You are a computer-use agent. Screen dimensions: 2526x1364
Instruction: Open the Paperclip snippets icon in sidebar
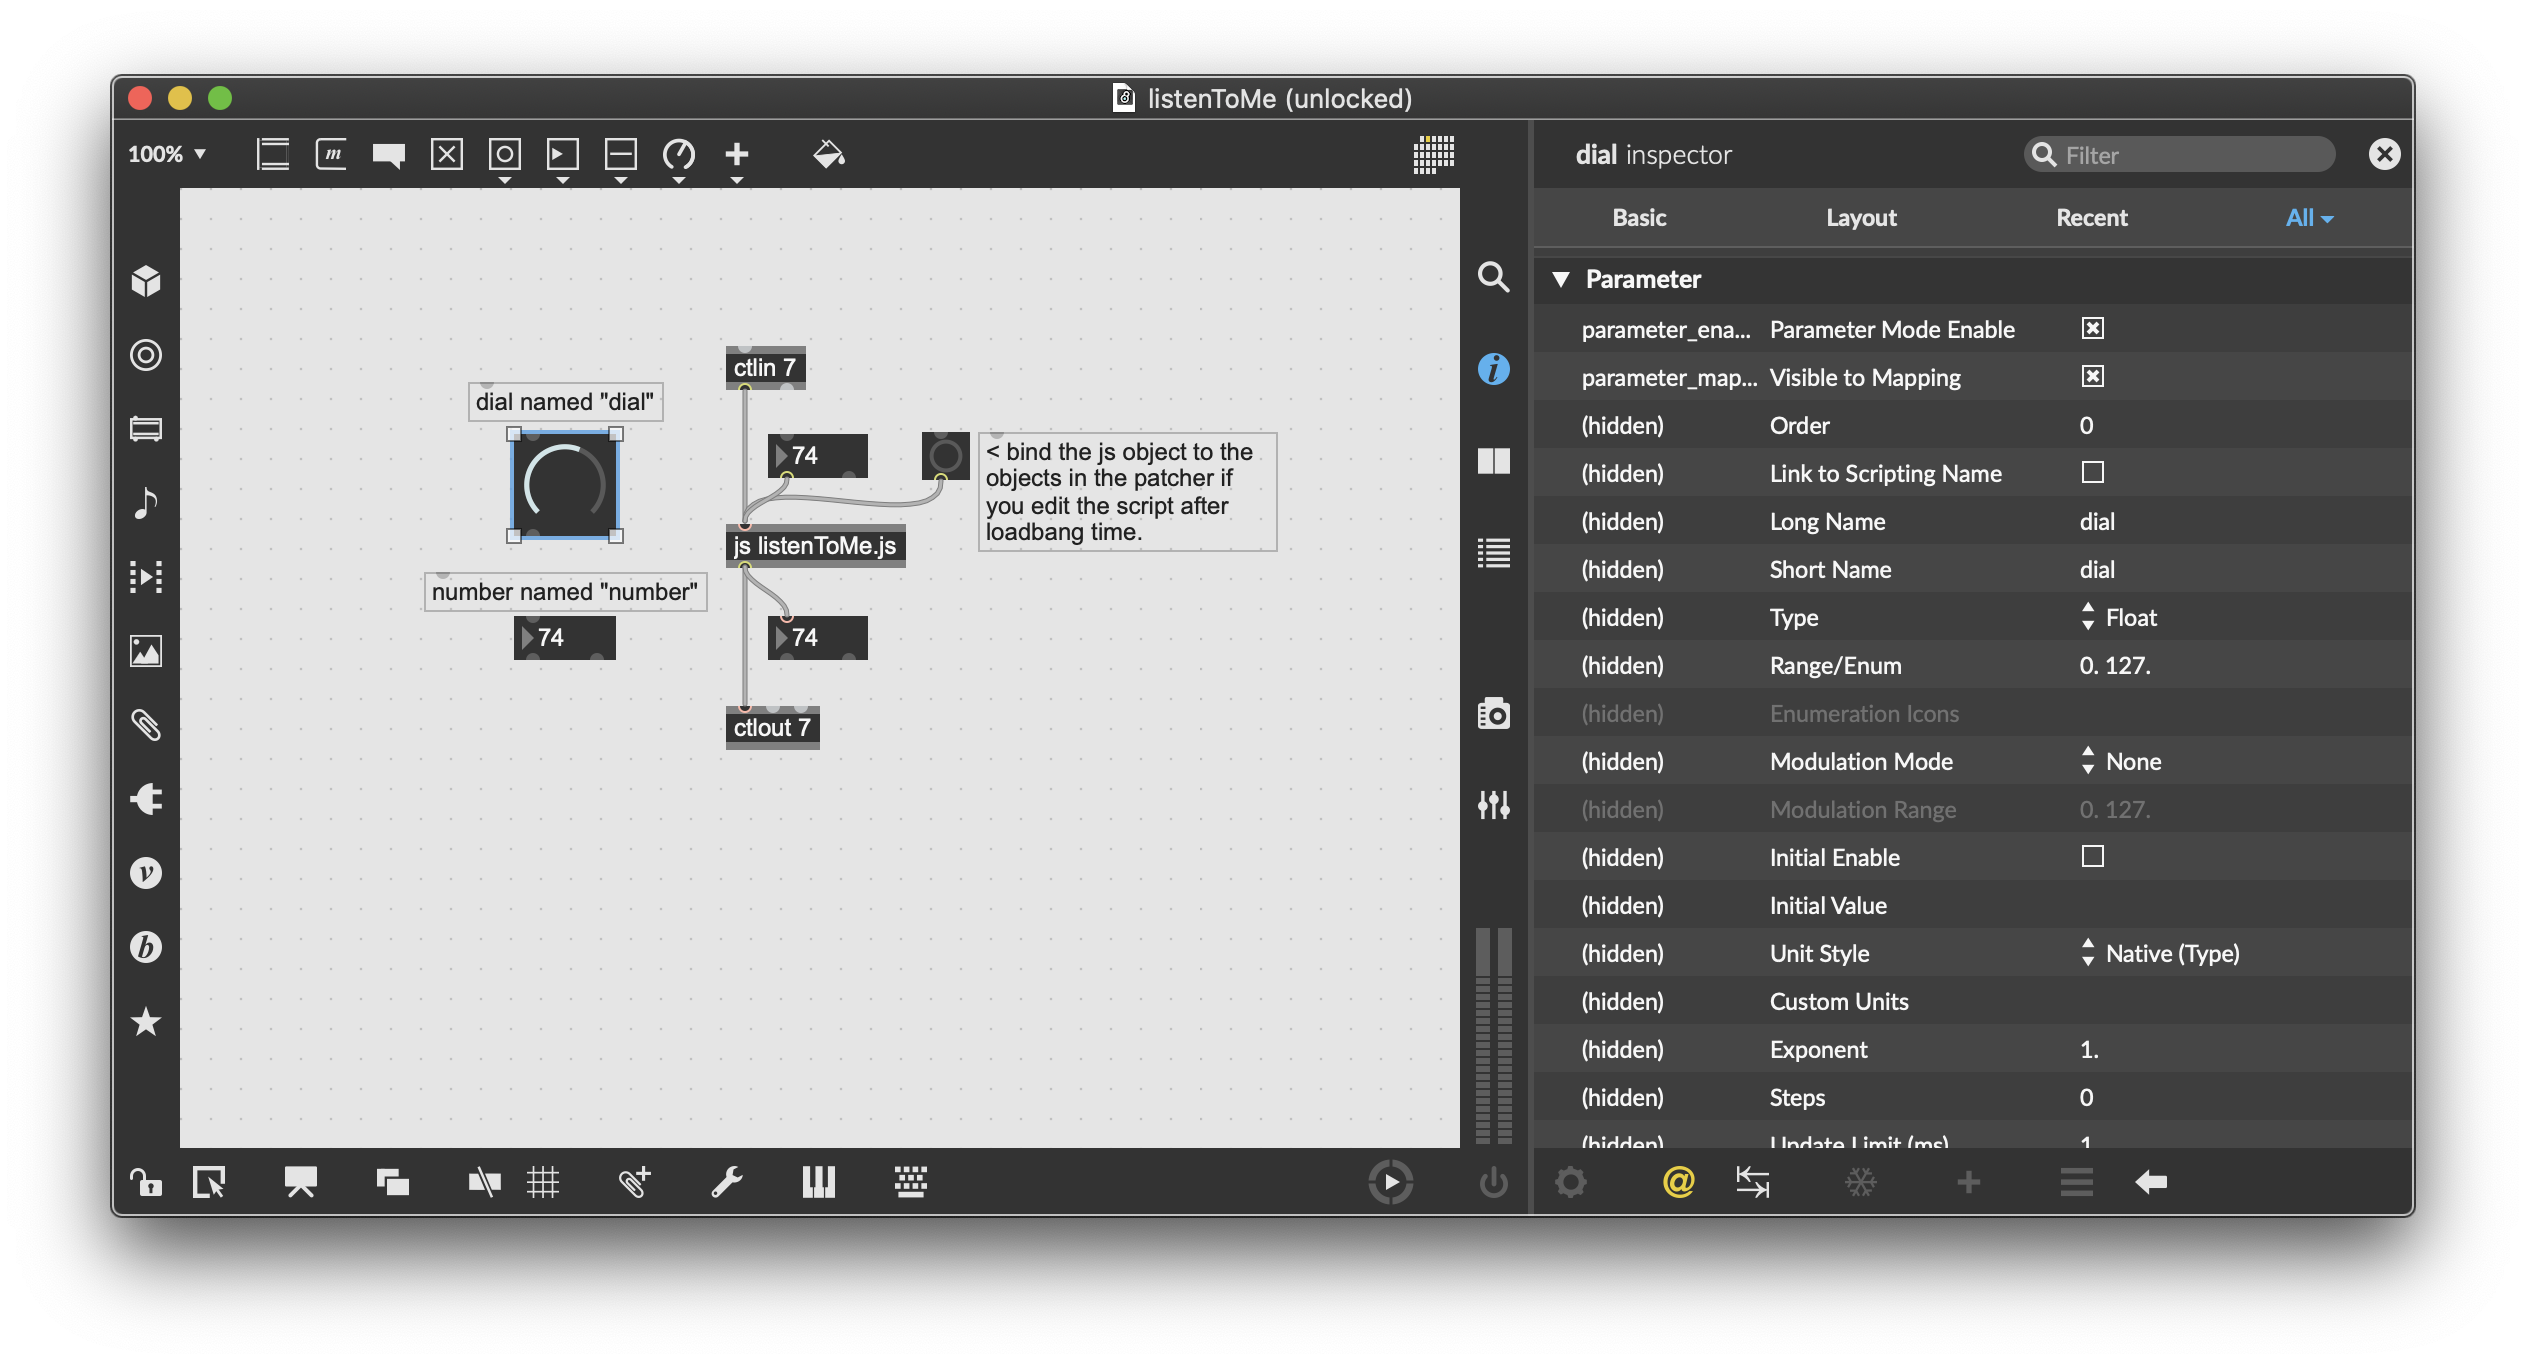[146, 725]
